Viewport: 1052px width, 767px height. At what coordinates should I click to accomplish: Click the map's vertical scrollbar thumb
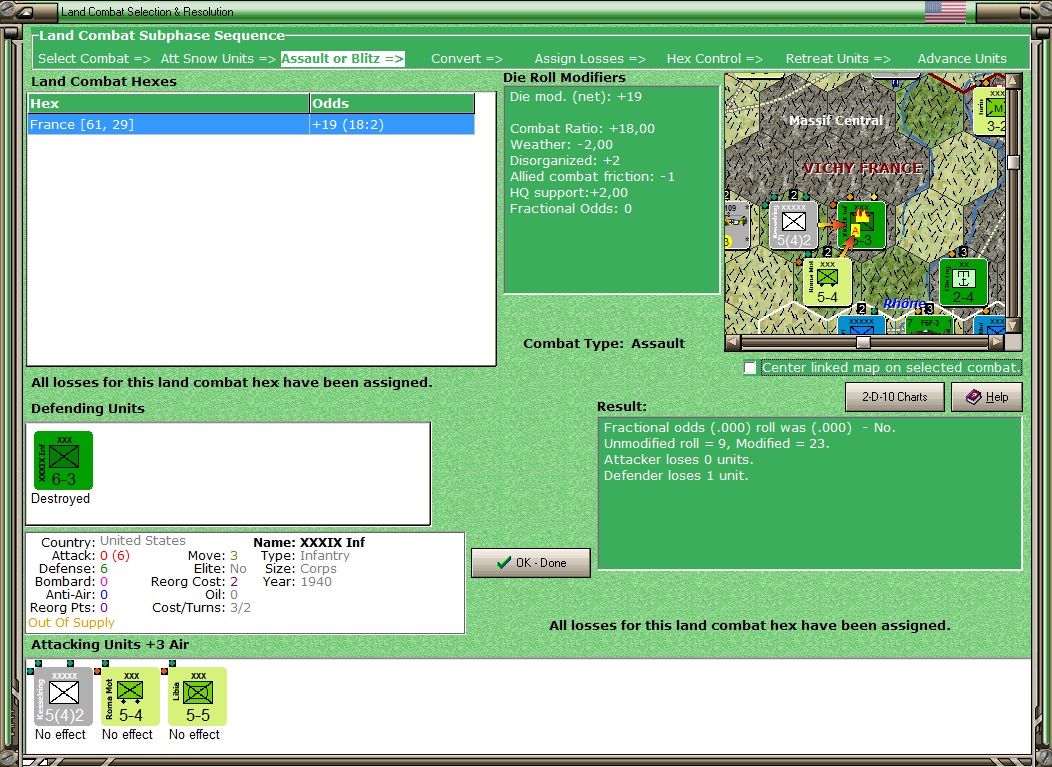1013,162
